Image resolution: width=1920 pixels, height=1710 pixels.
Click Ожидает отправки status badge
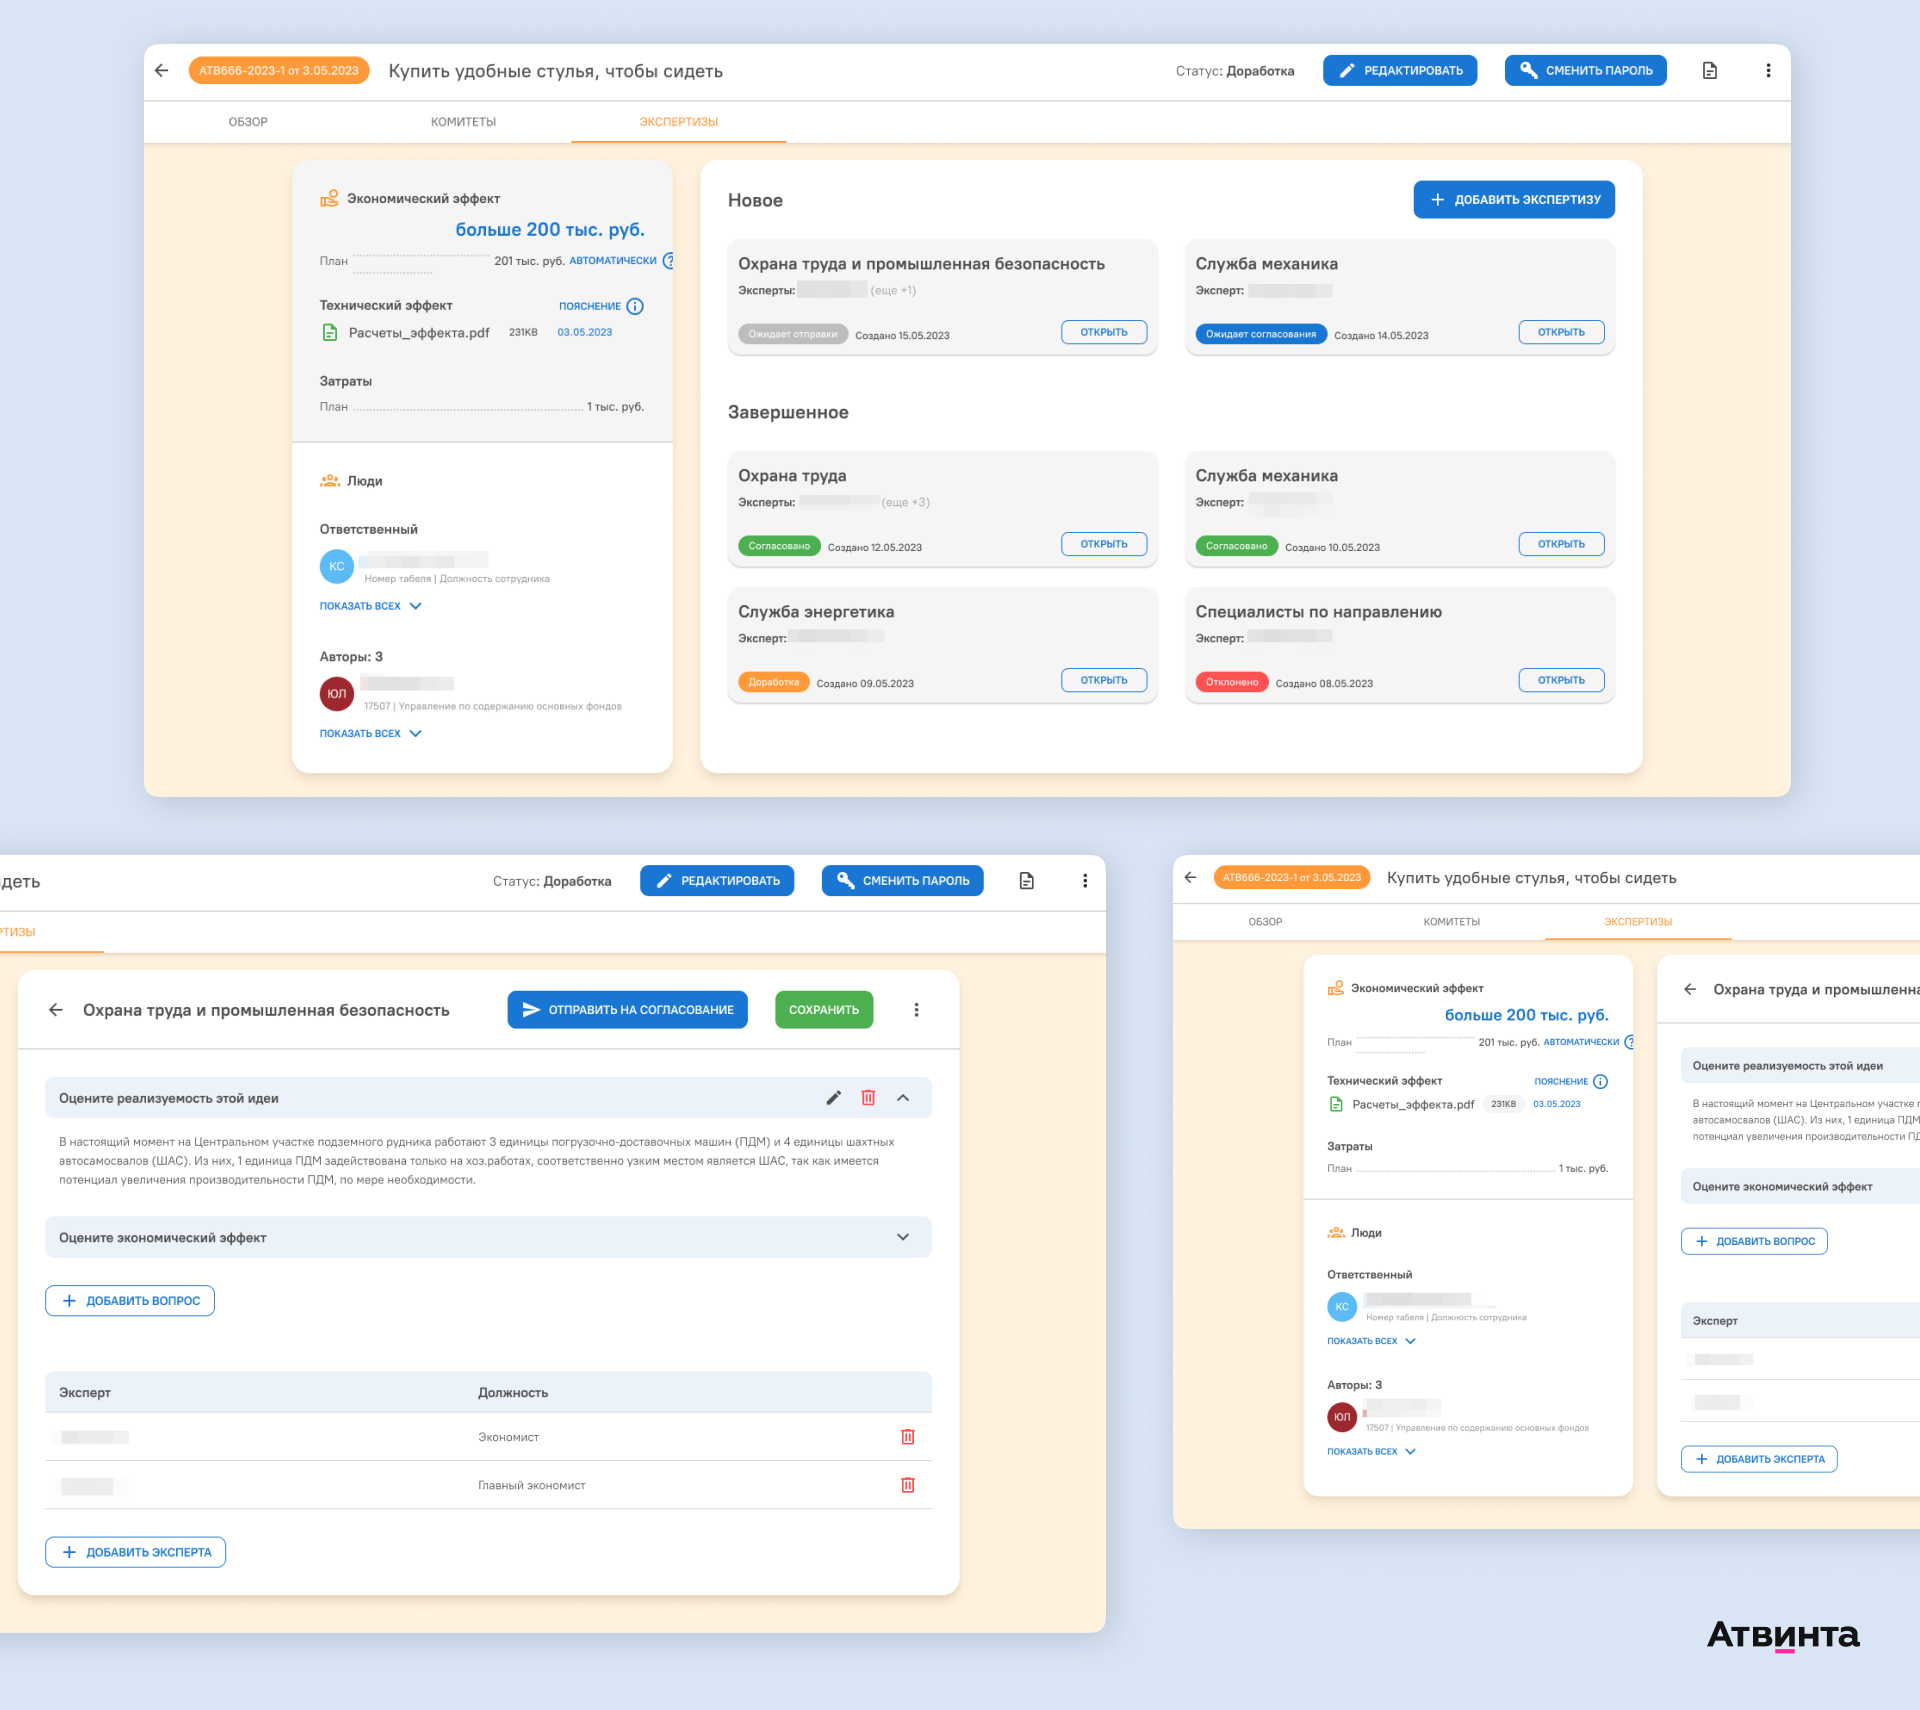[793, 334]
